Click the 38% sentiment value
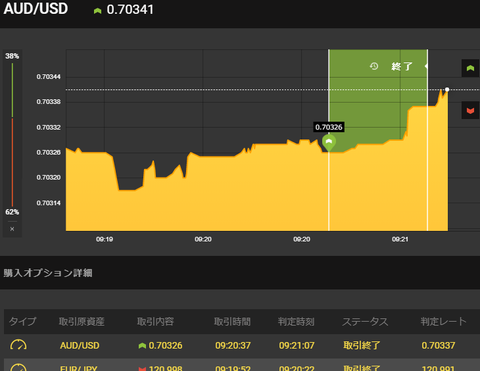480x371 pixels. [x=12, y=56]
